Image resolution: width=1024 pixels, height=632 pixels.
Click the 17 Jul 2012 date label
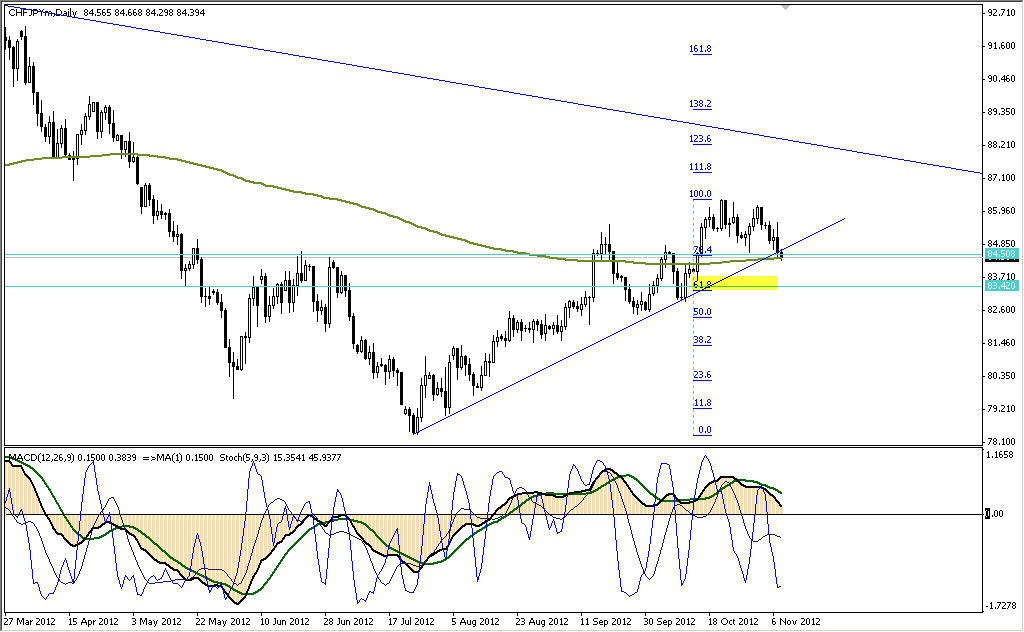click(411, 622)
